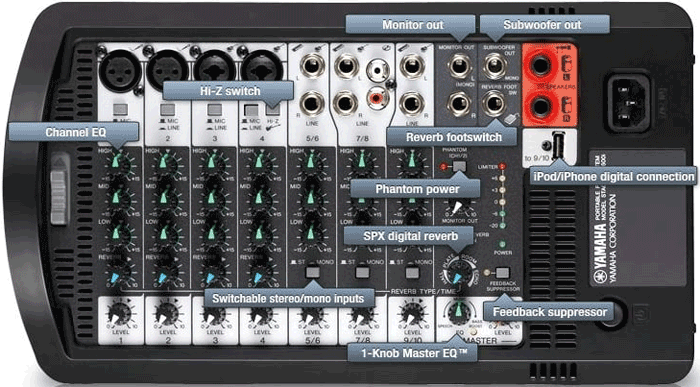
Task: Click the channel 9/10 R input jack
Action: 412,104
